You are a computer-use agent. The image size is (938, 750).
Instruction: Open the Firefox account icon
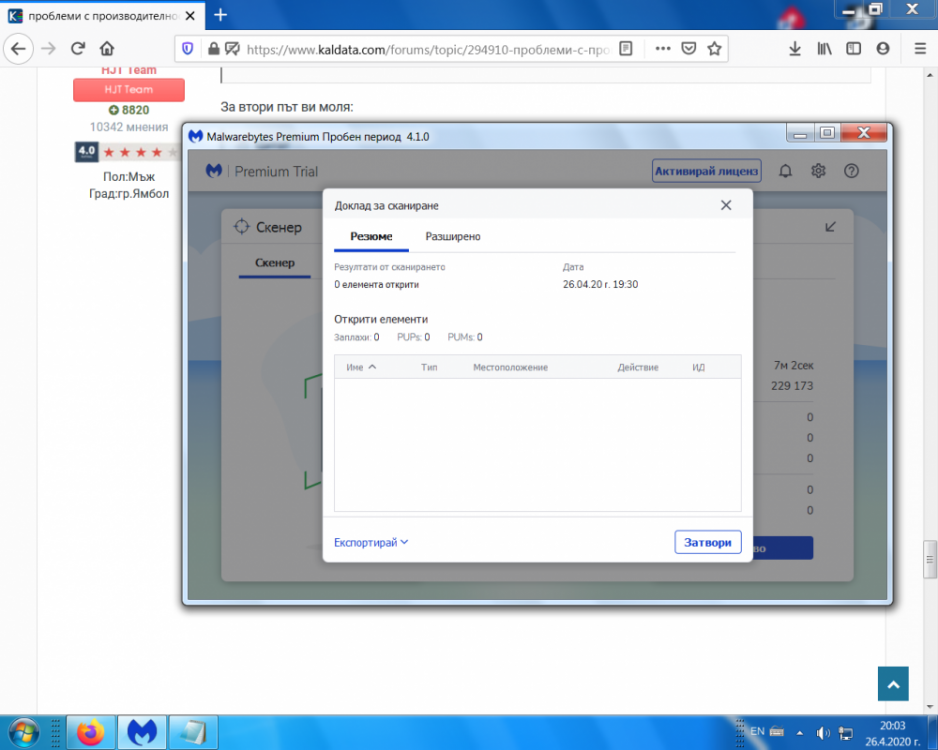coord(883,48)
